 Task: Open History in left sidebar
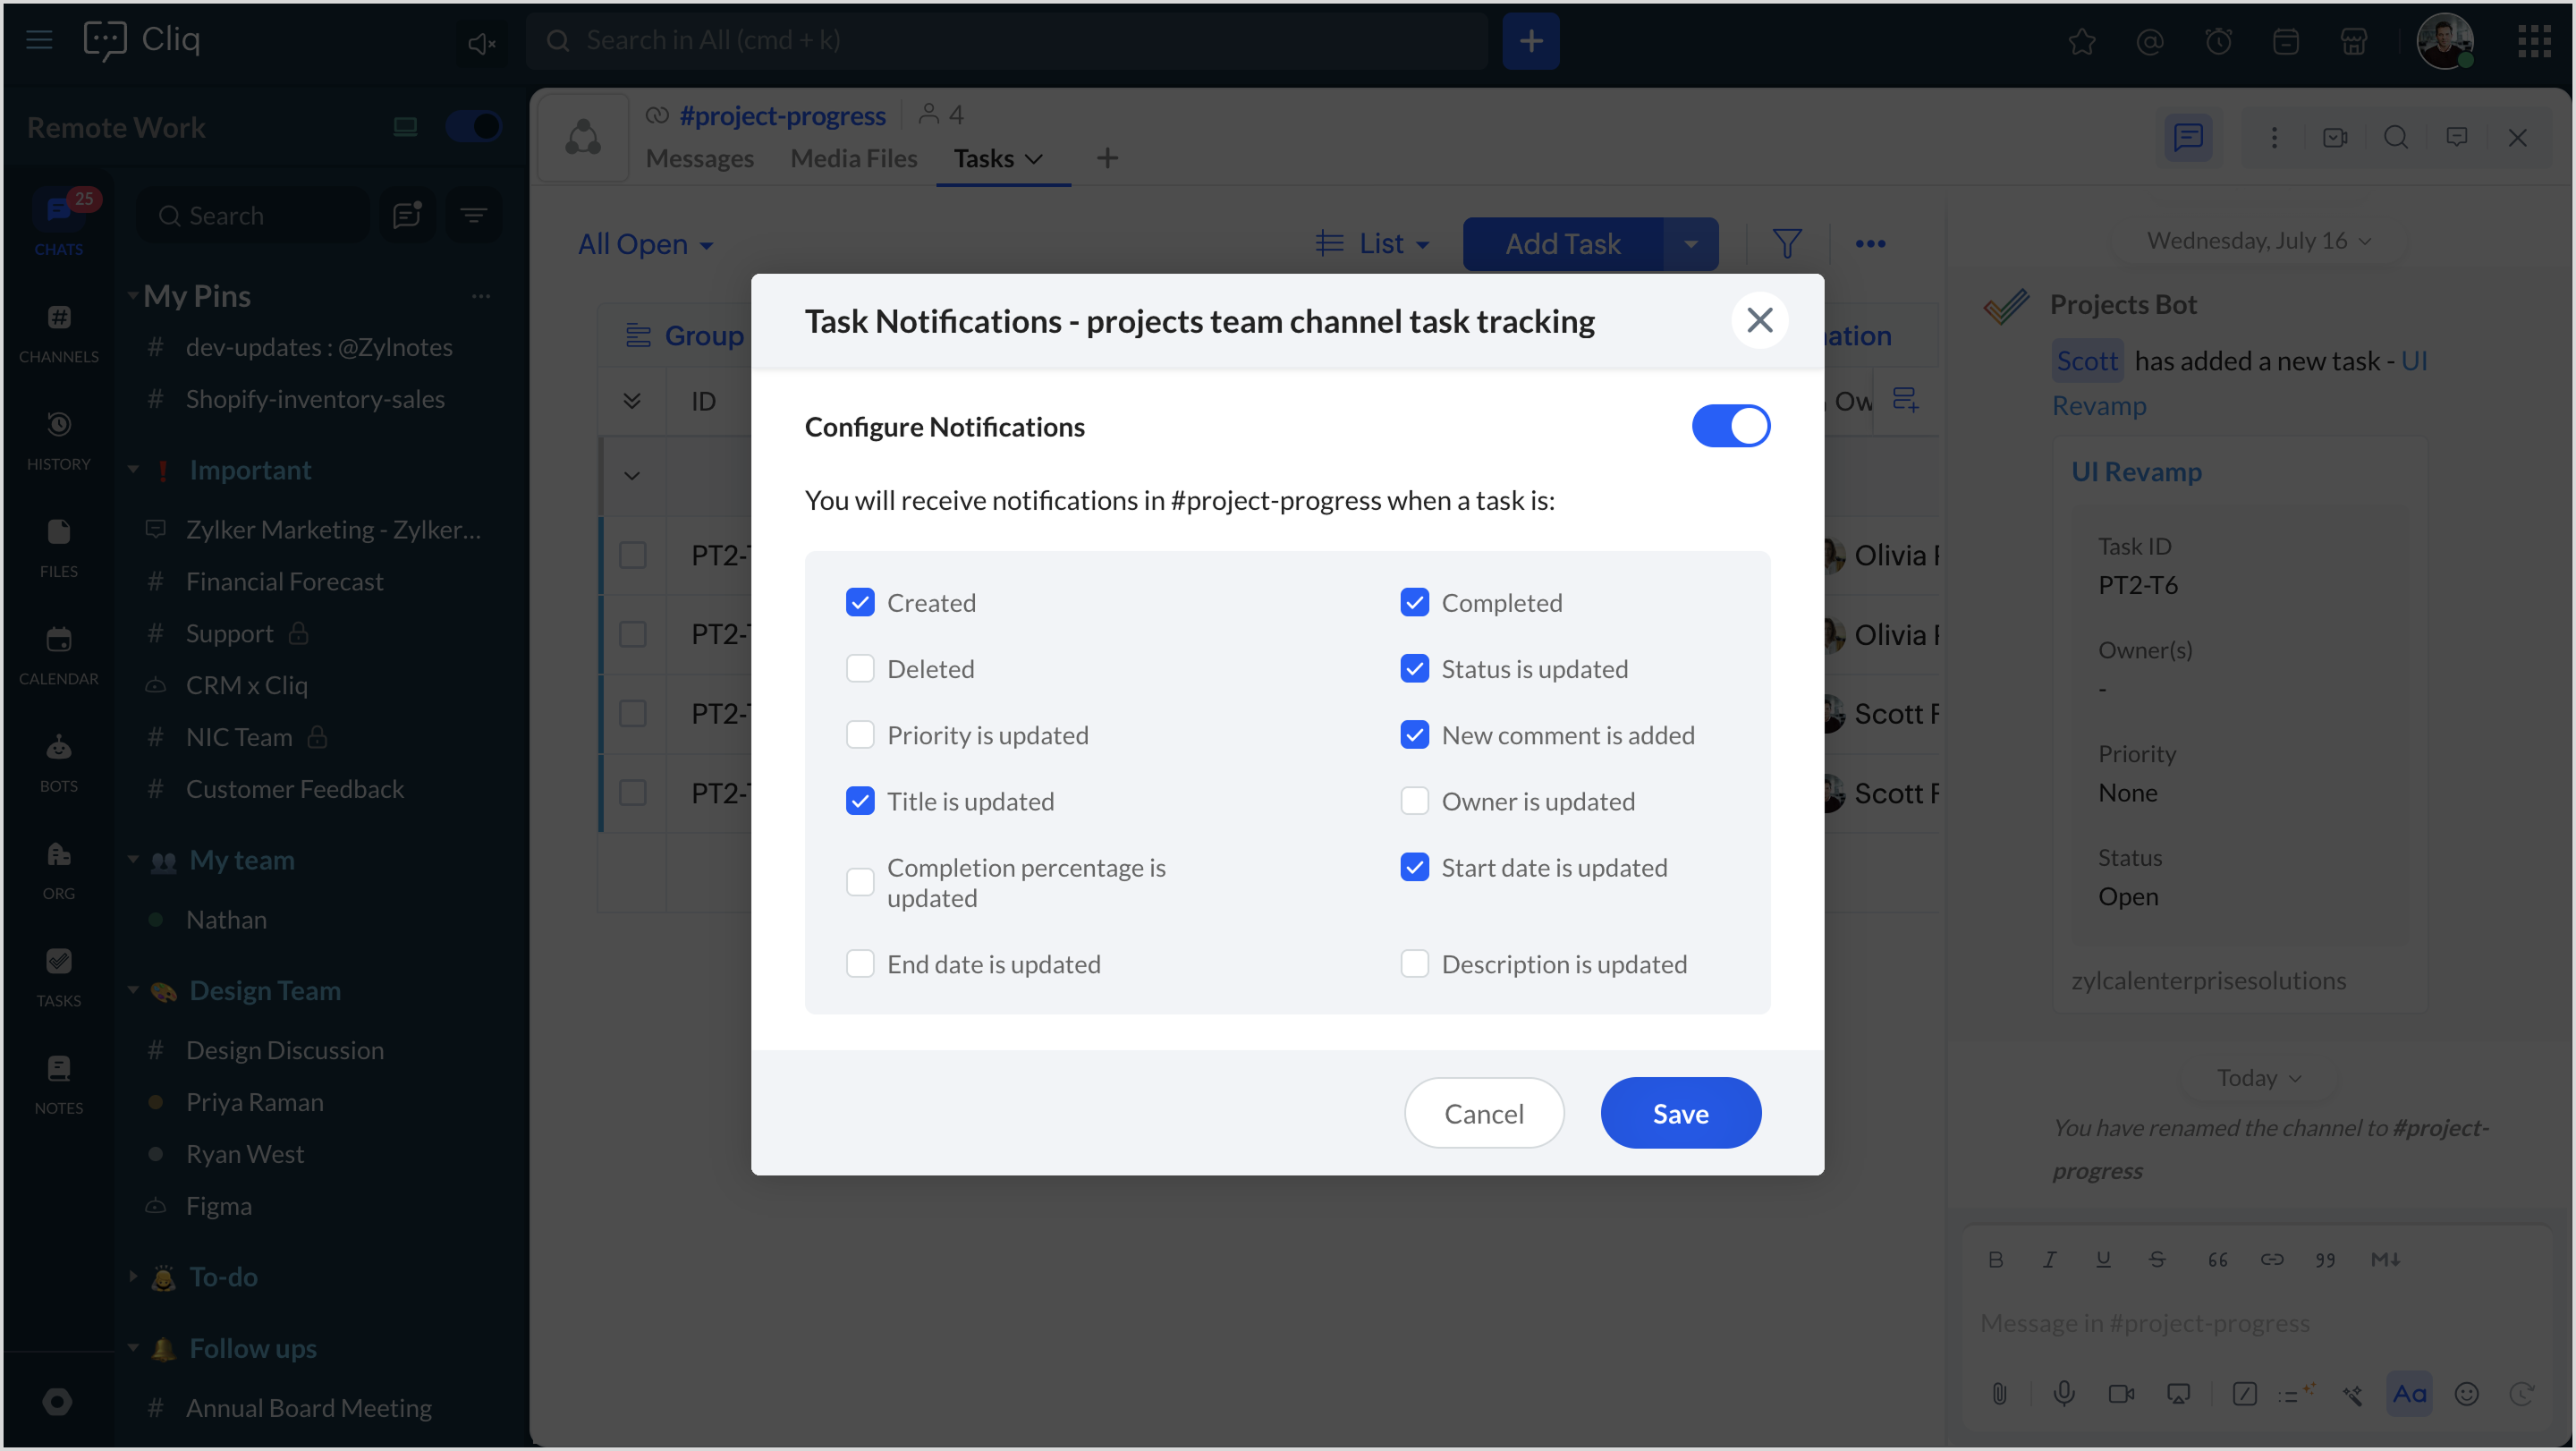[x=59, y=441]
